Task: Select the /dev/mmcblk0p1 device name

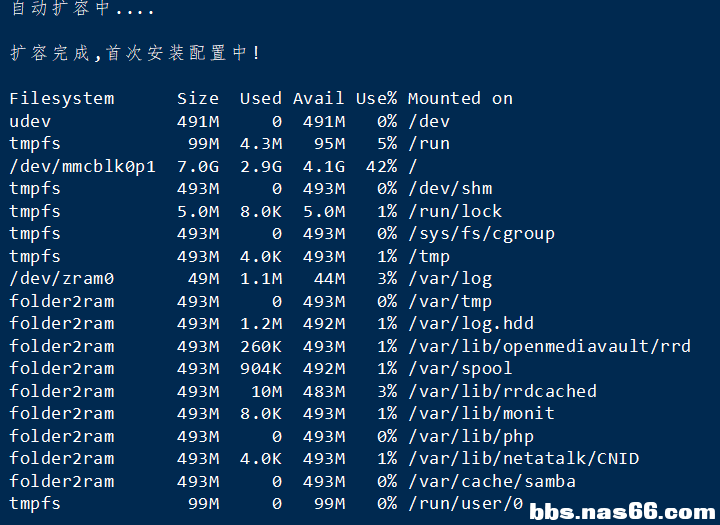Action: (83, 166)
